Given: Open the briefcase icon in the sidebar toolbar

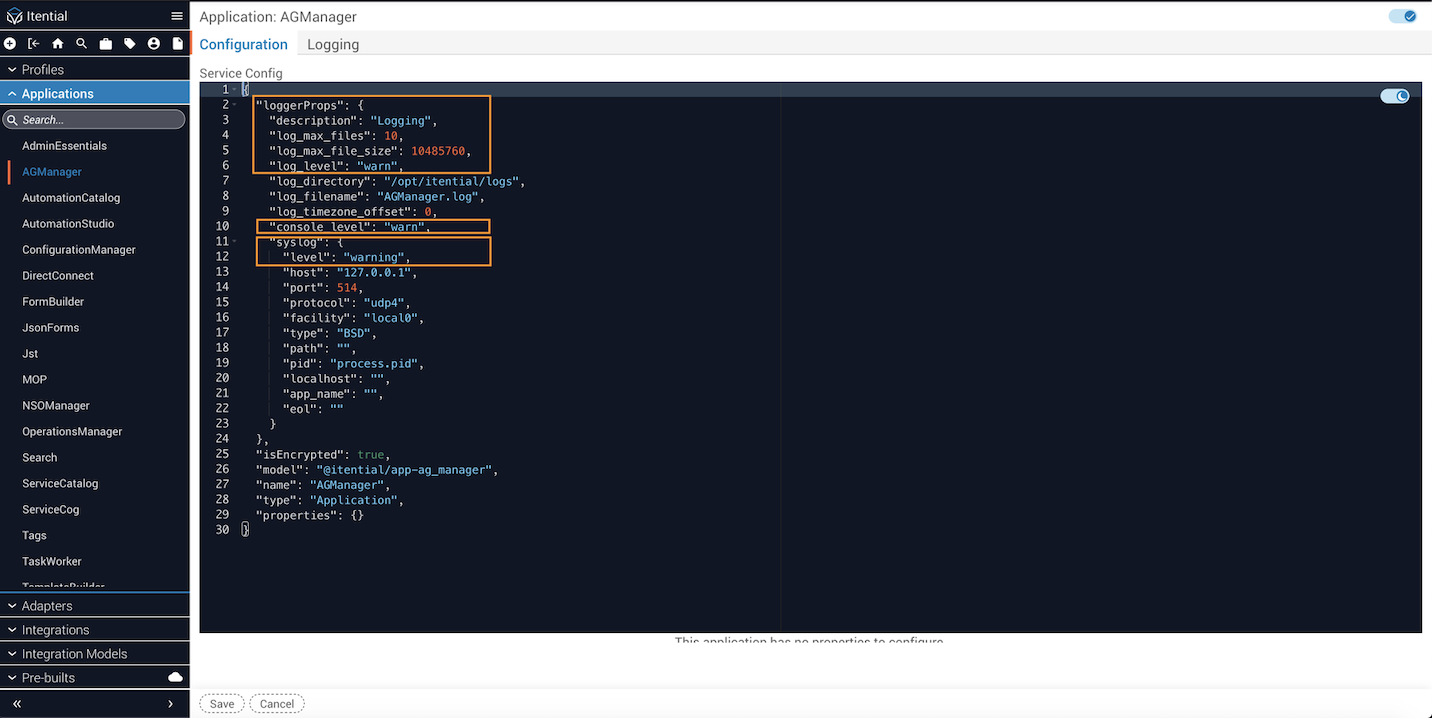Looking at the screenshot, I should pyautogui.click(x=106, y=44).
